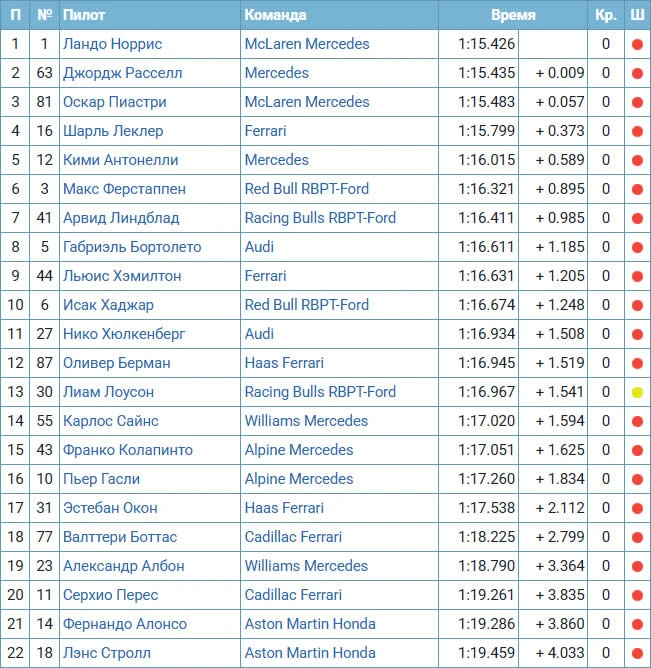Screen dimensions: 651x668
Task: Open Серхио Перес link
Action: pos(110,594)
